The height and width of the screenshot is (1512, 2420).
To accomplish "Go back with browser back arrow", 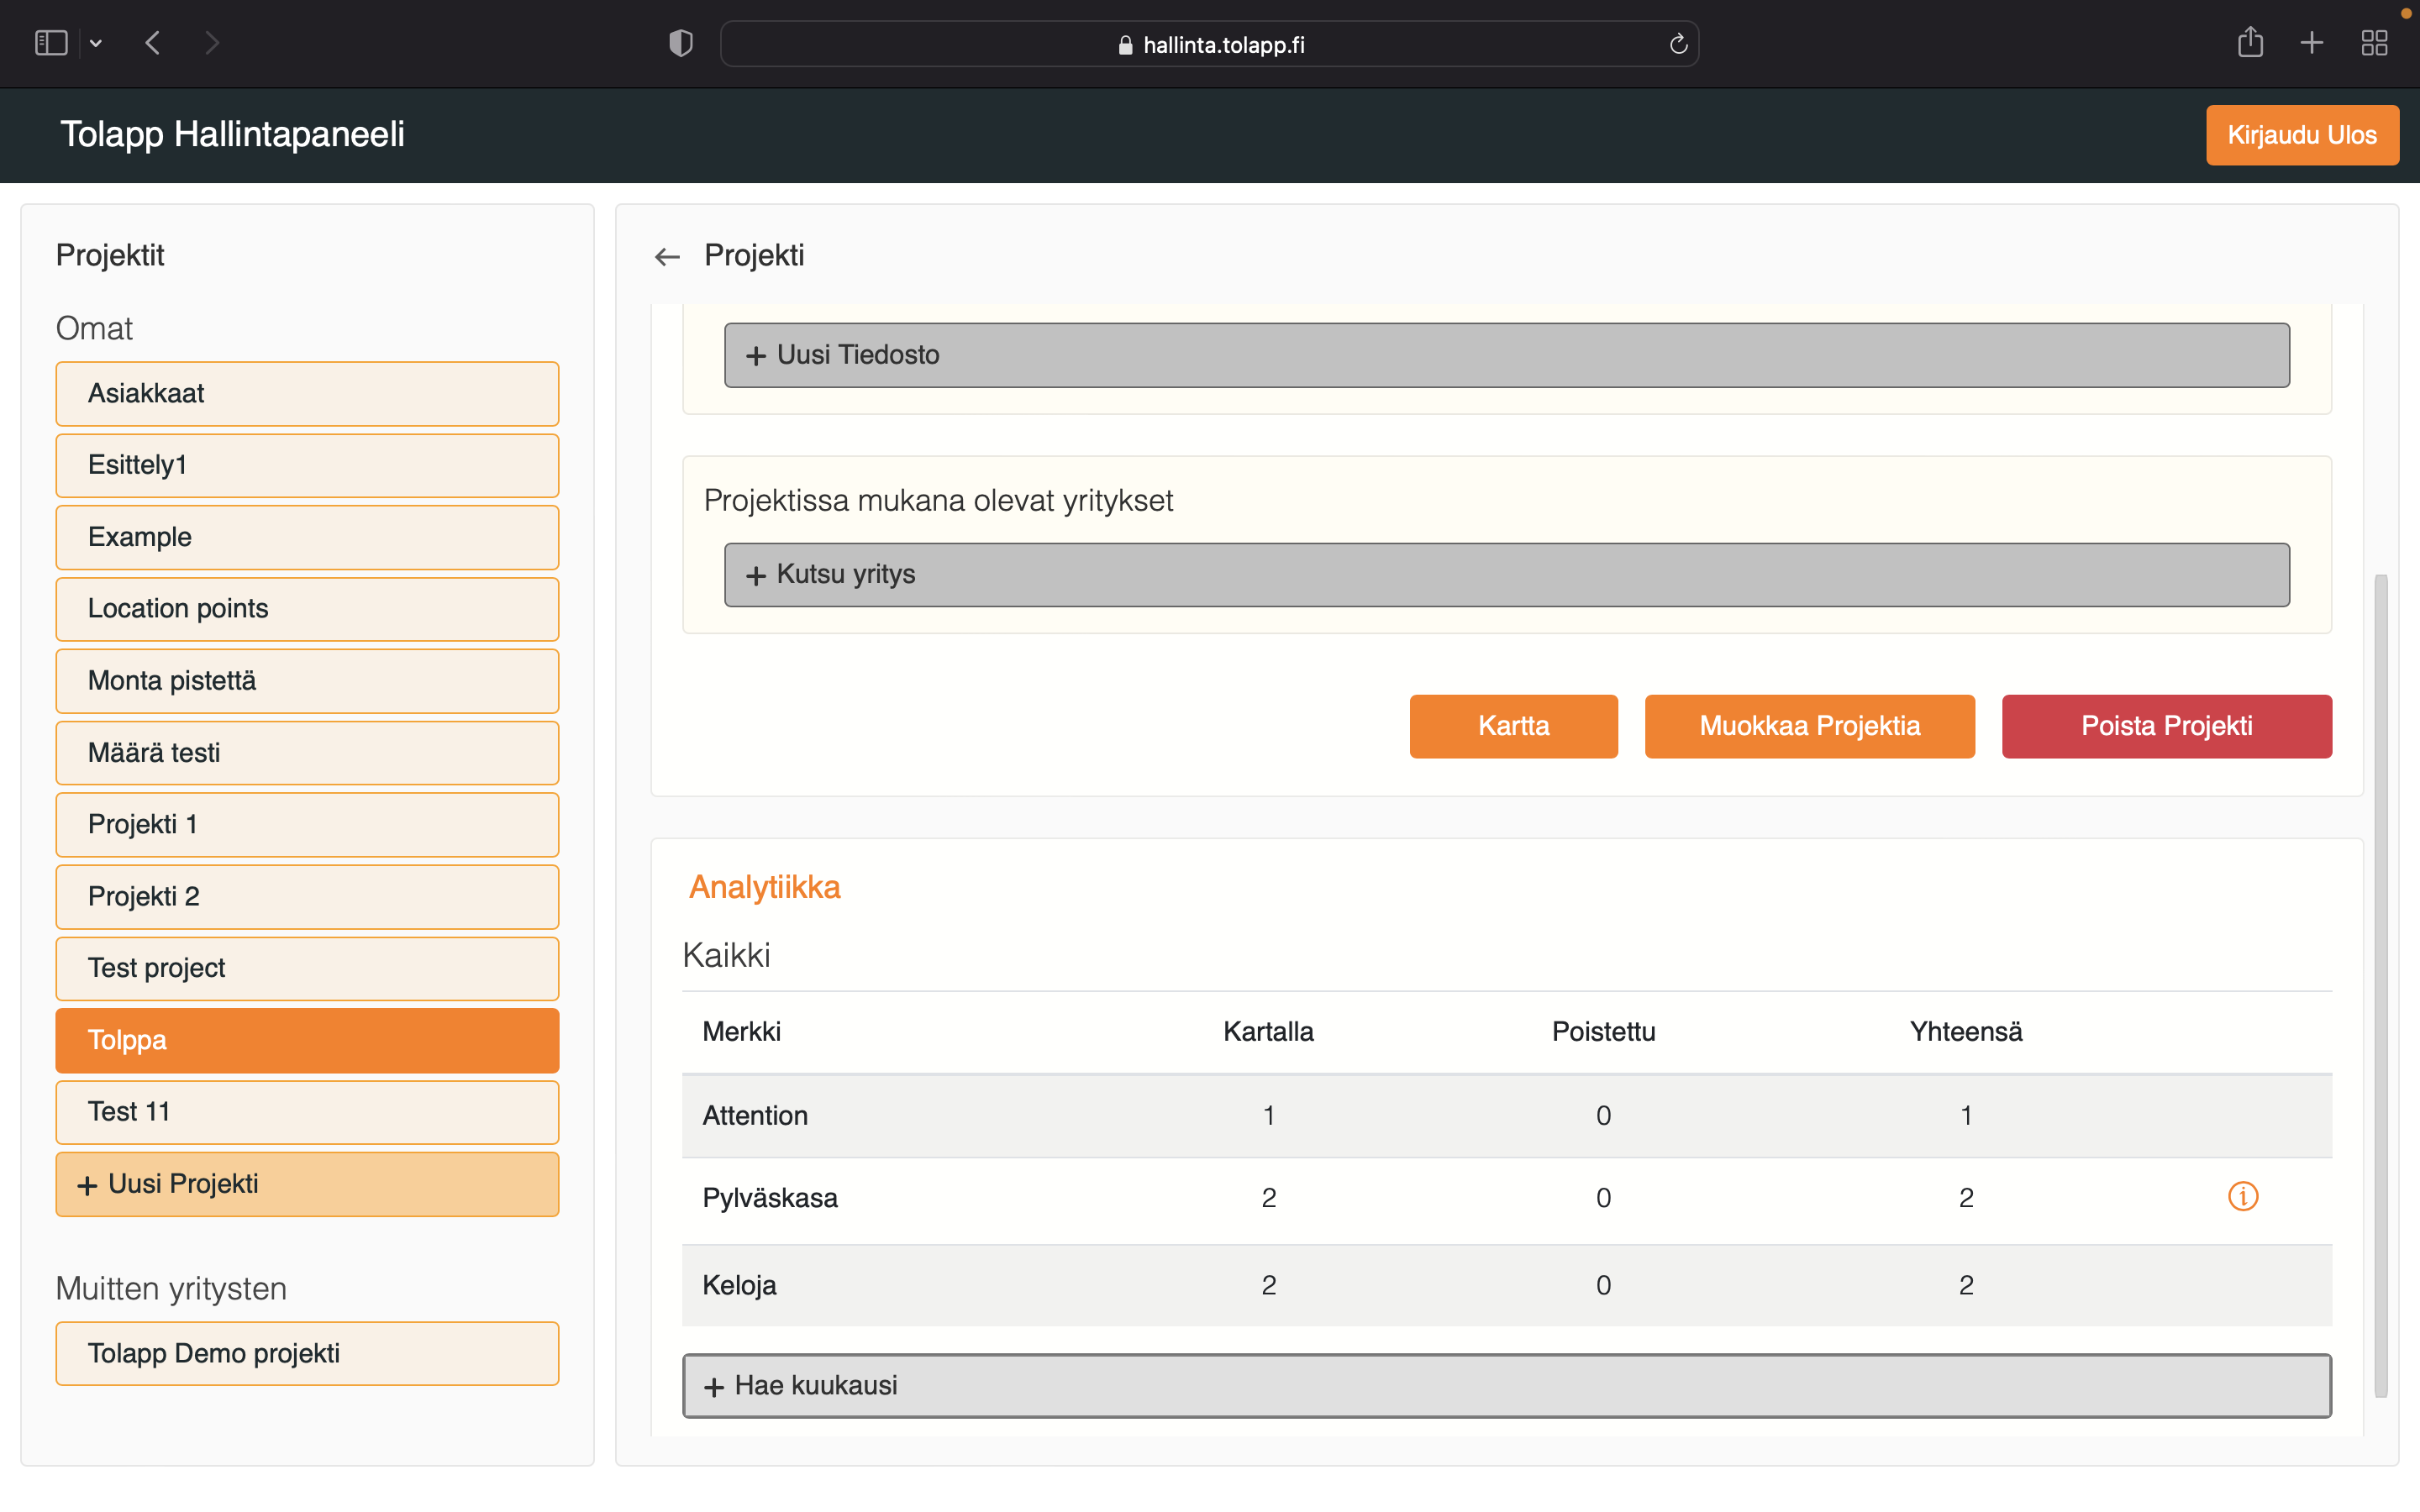I will pyautogui.click(x=153, y=43).
